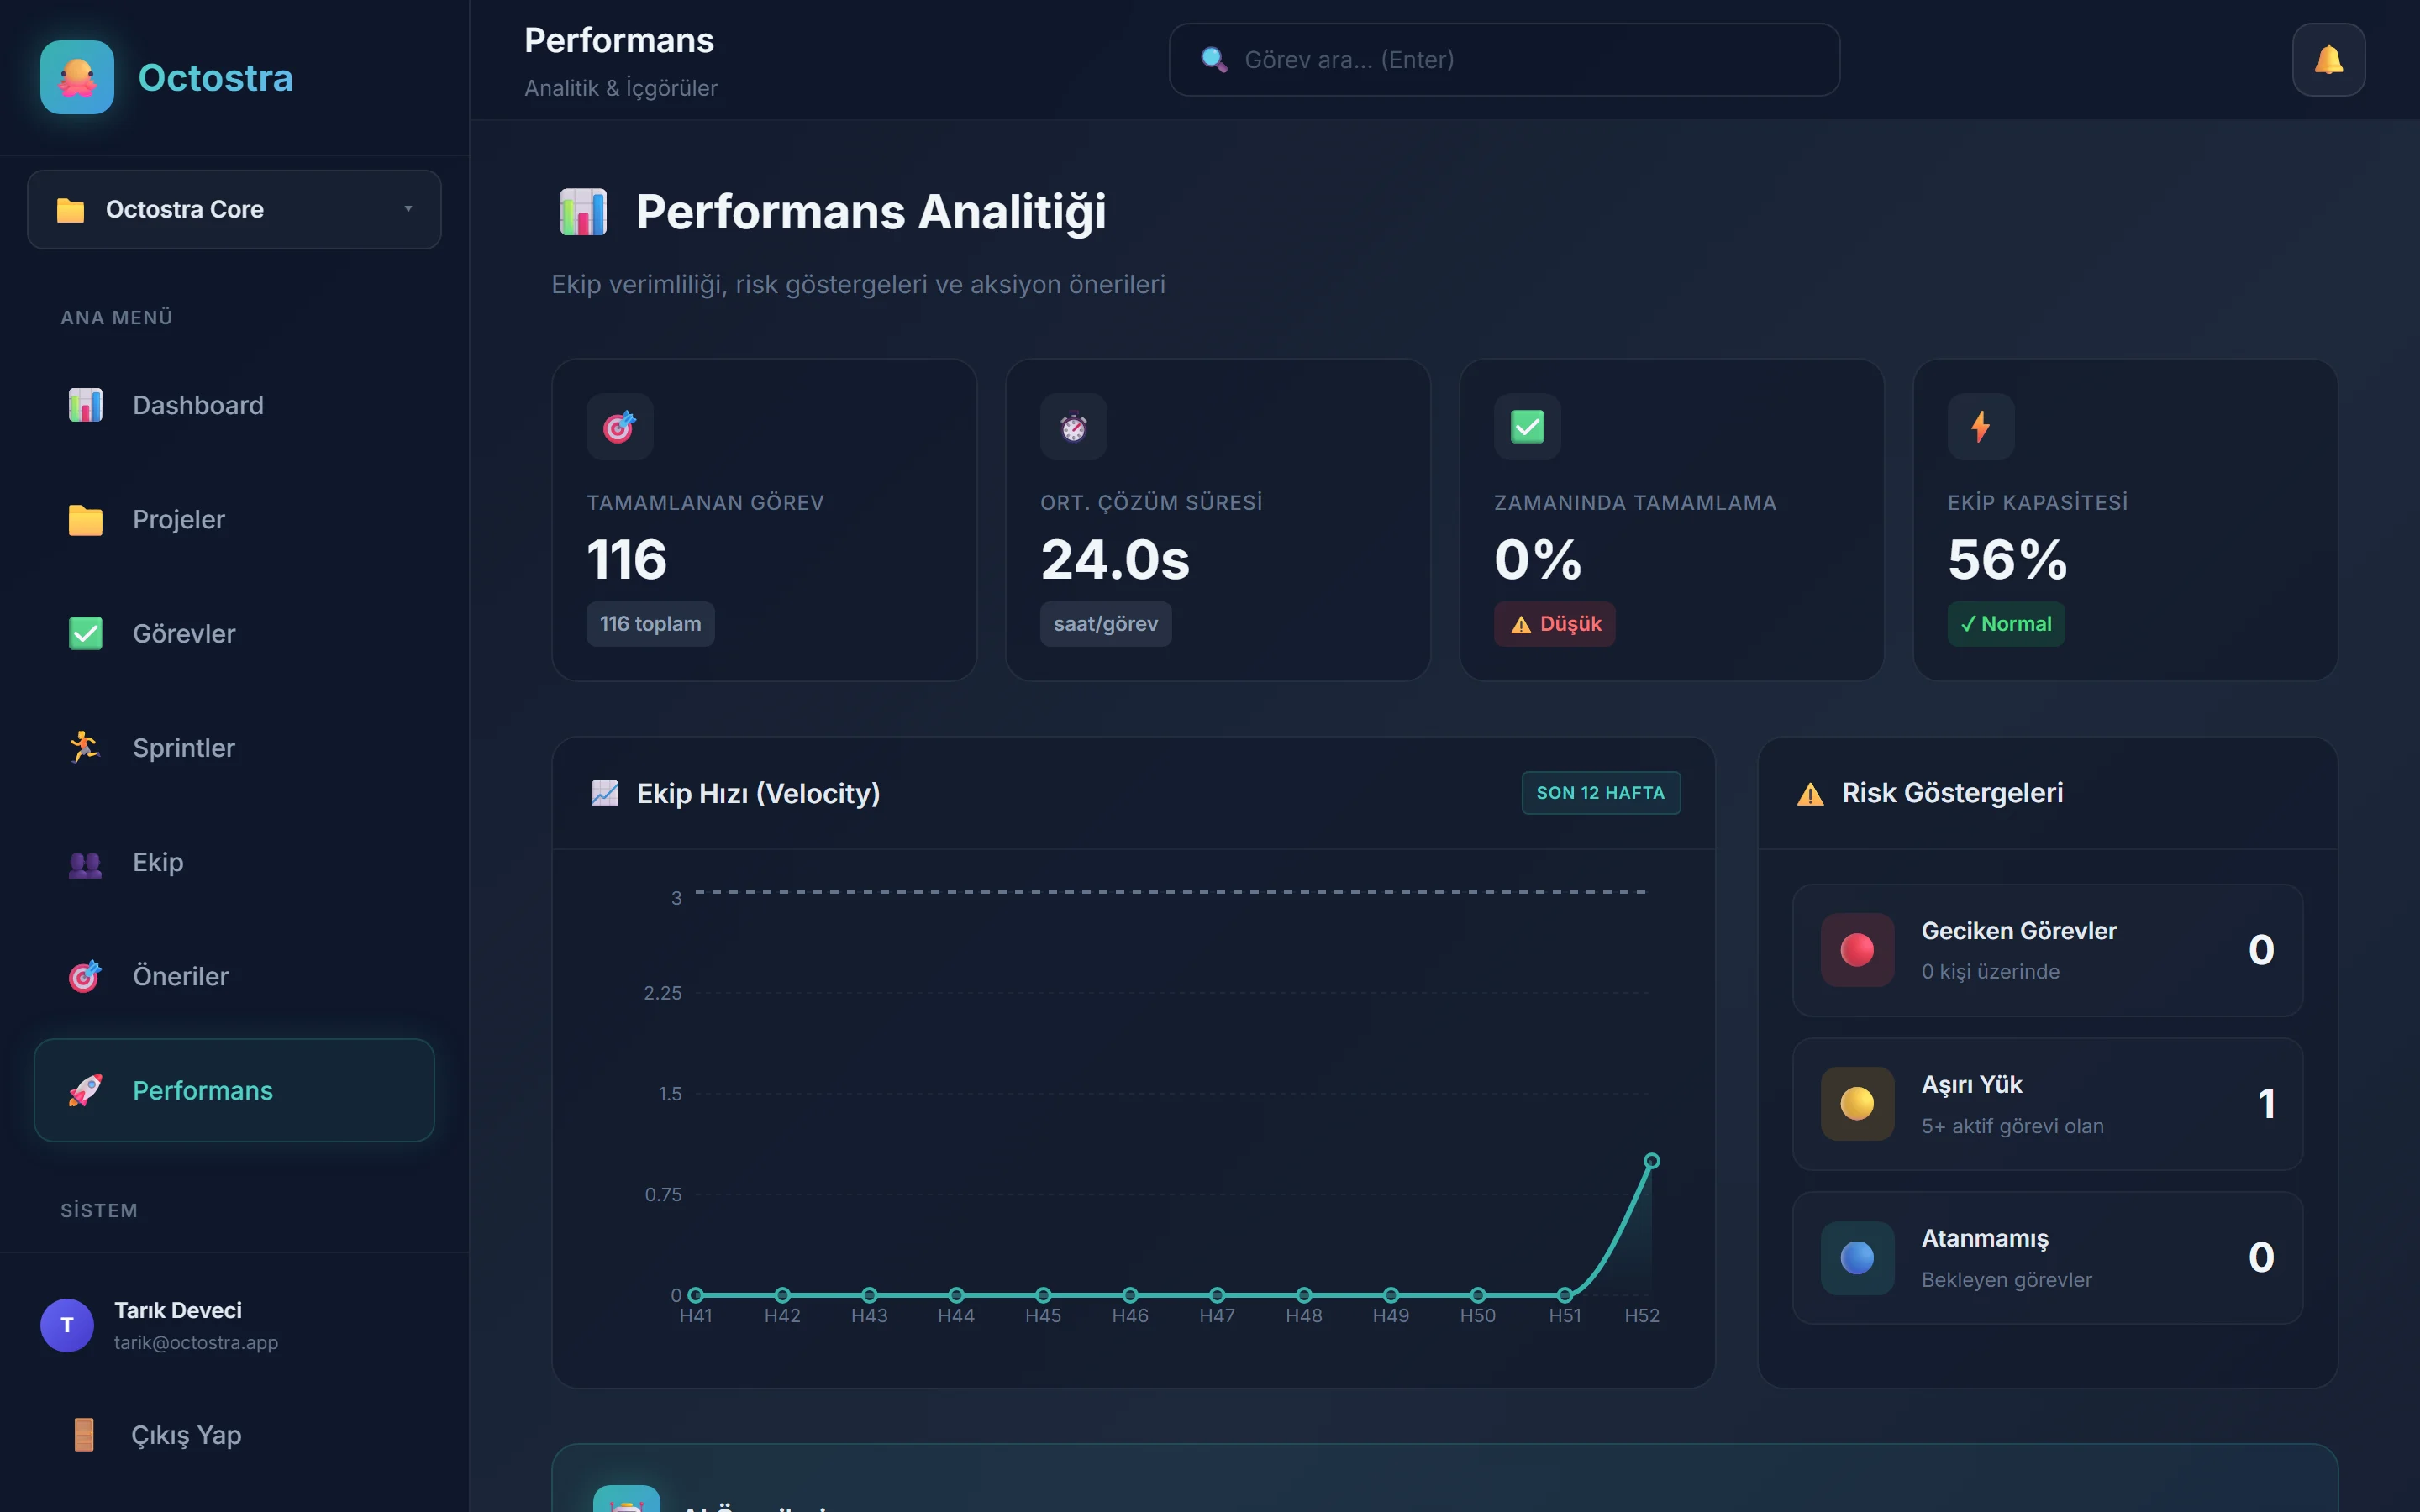Image resolution: width=2420 pixels, height=1512 pixels.
Task: Click the Tarık Deveci avatar
Action: (x=67, y=1325)
